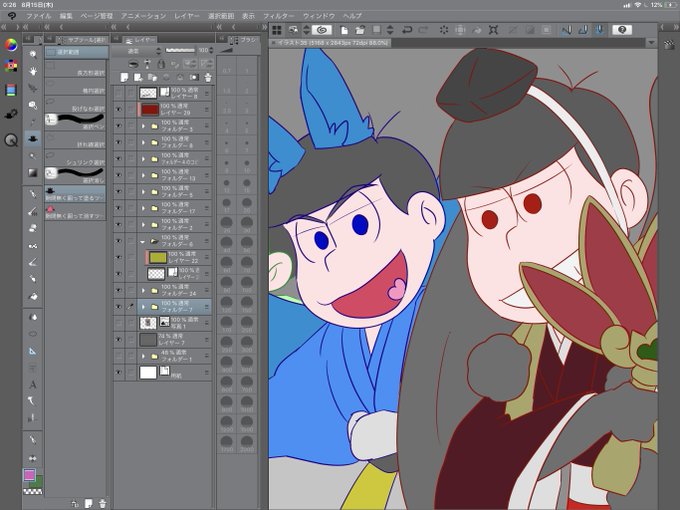This screenshot has height=510, width=680.
Task: Open the layer blending mode dropdown 通常
Action: coord(137,51)
